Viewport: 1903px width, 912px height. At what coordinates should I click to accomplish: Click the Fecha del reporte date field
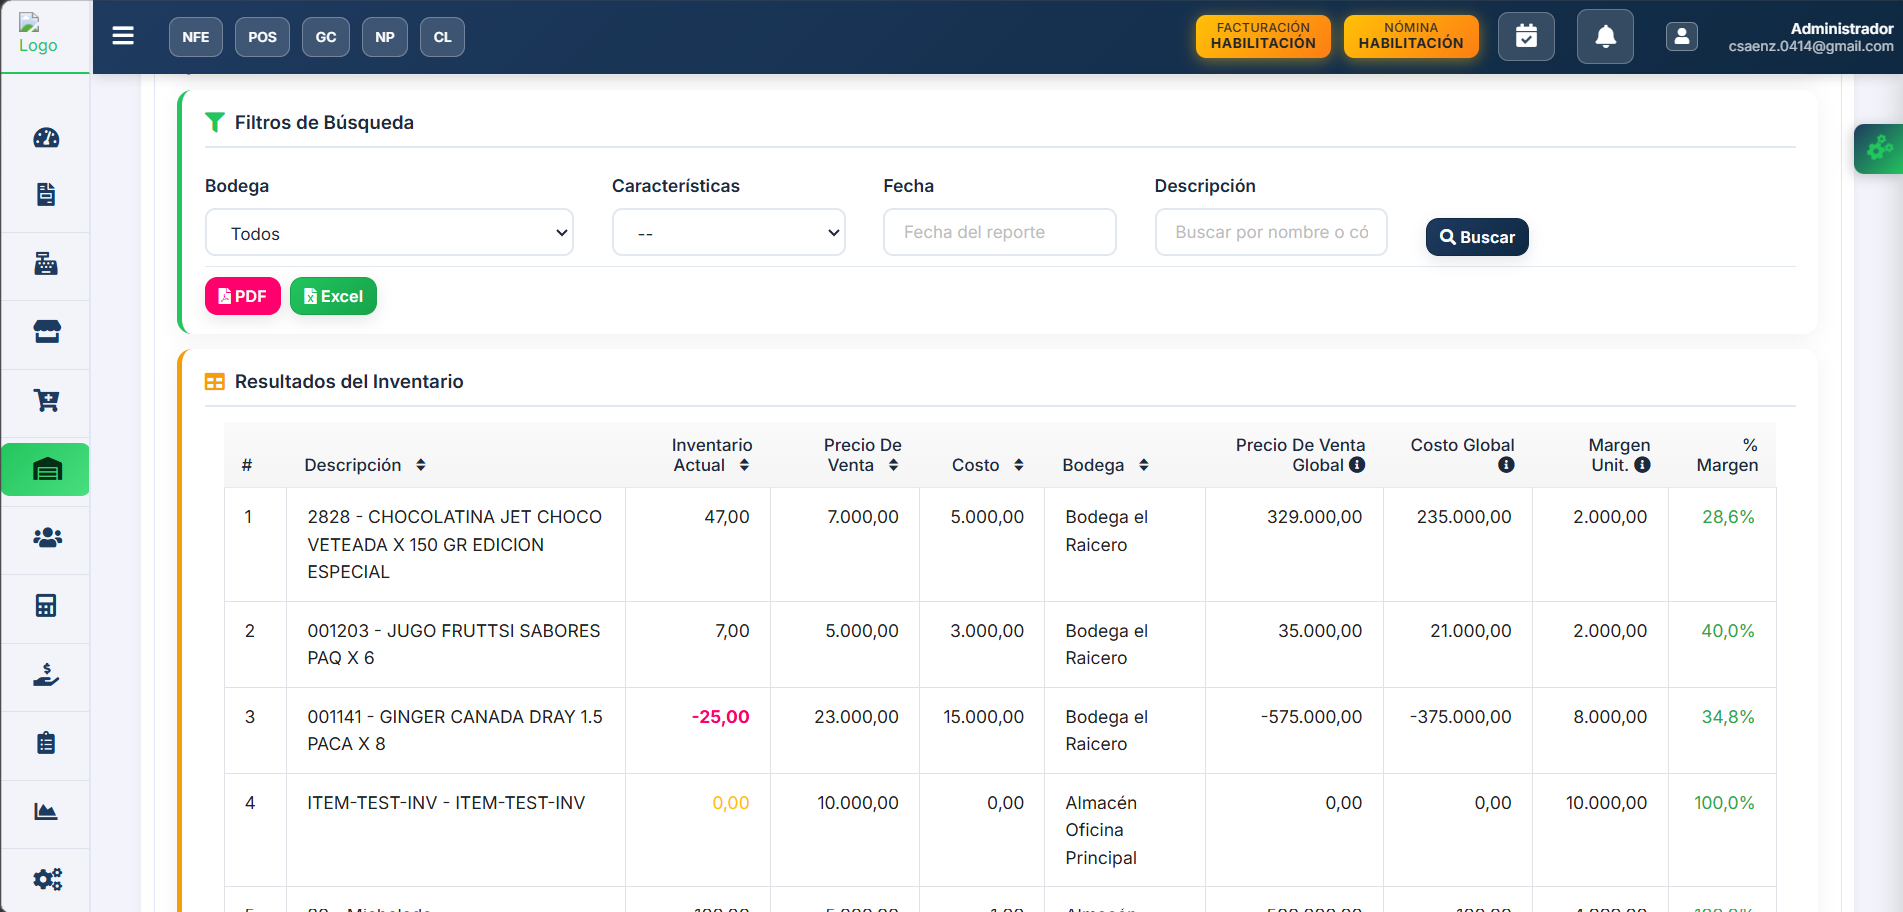click(999, 232)
